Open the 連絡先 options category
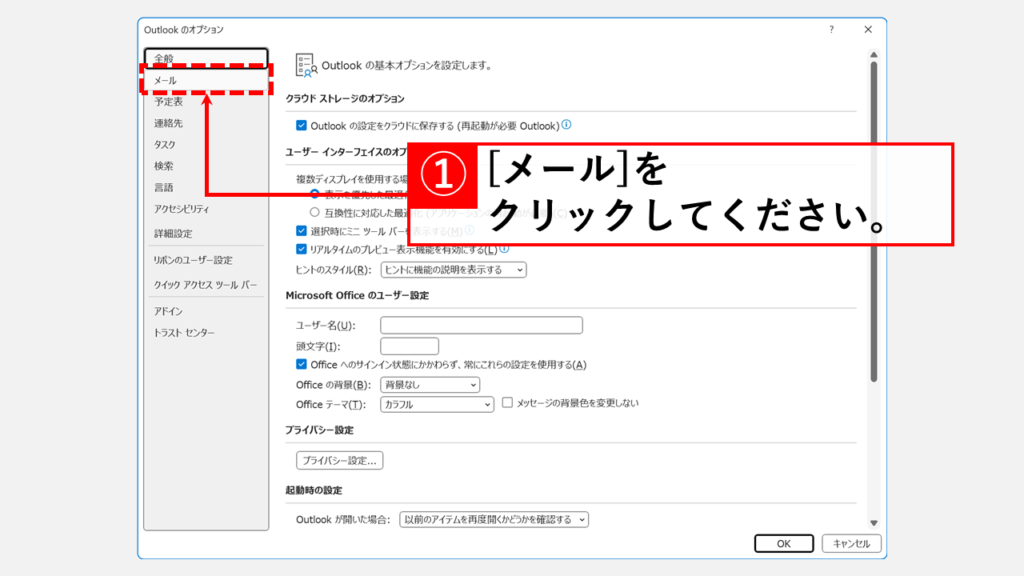1024x576 pixels. [x=206, y=123]
